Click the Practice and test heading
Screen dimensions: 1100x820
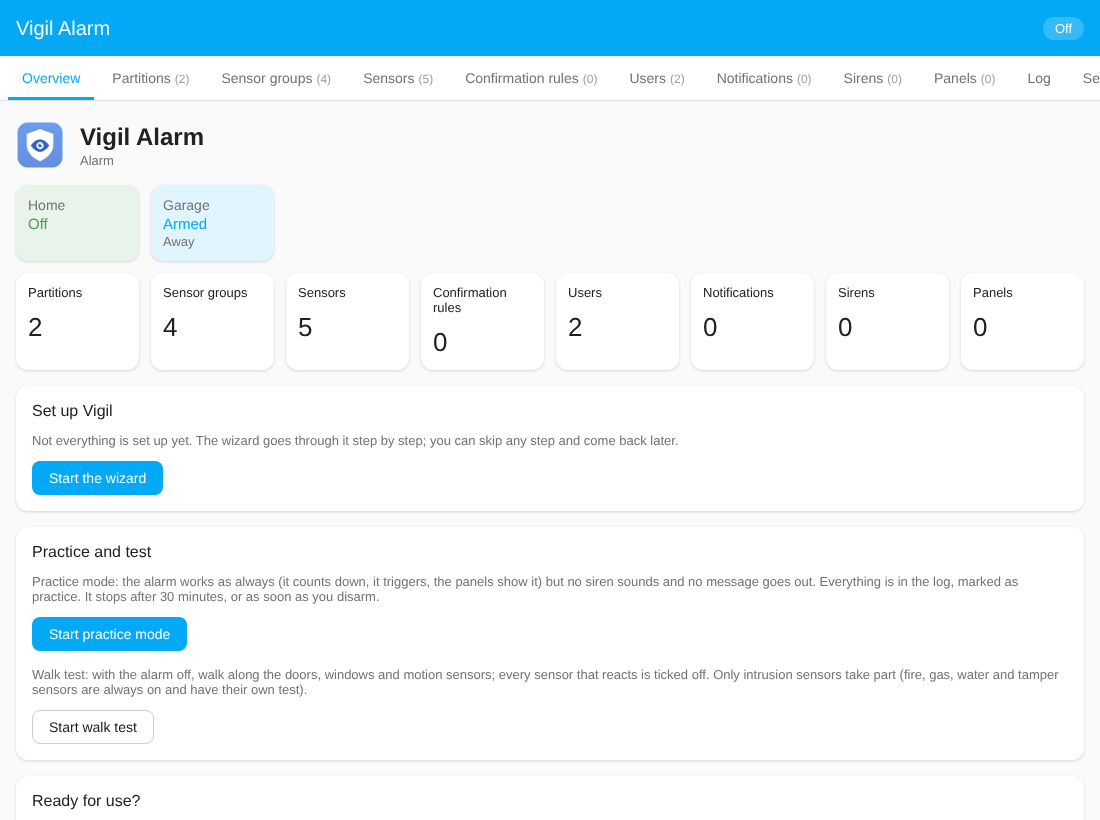[x=92, y=552]
